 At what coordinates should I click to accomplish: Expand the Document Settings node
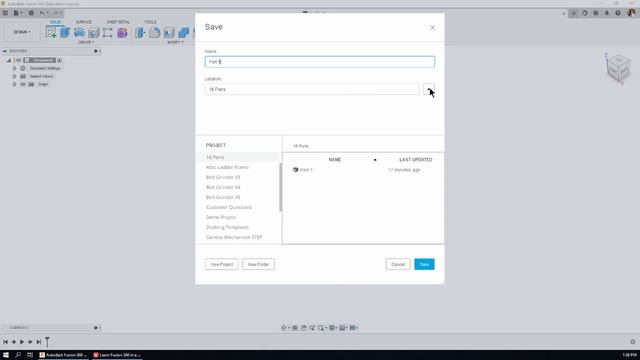coord(14,68)
